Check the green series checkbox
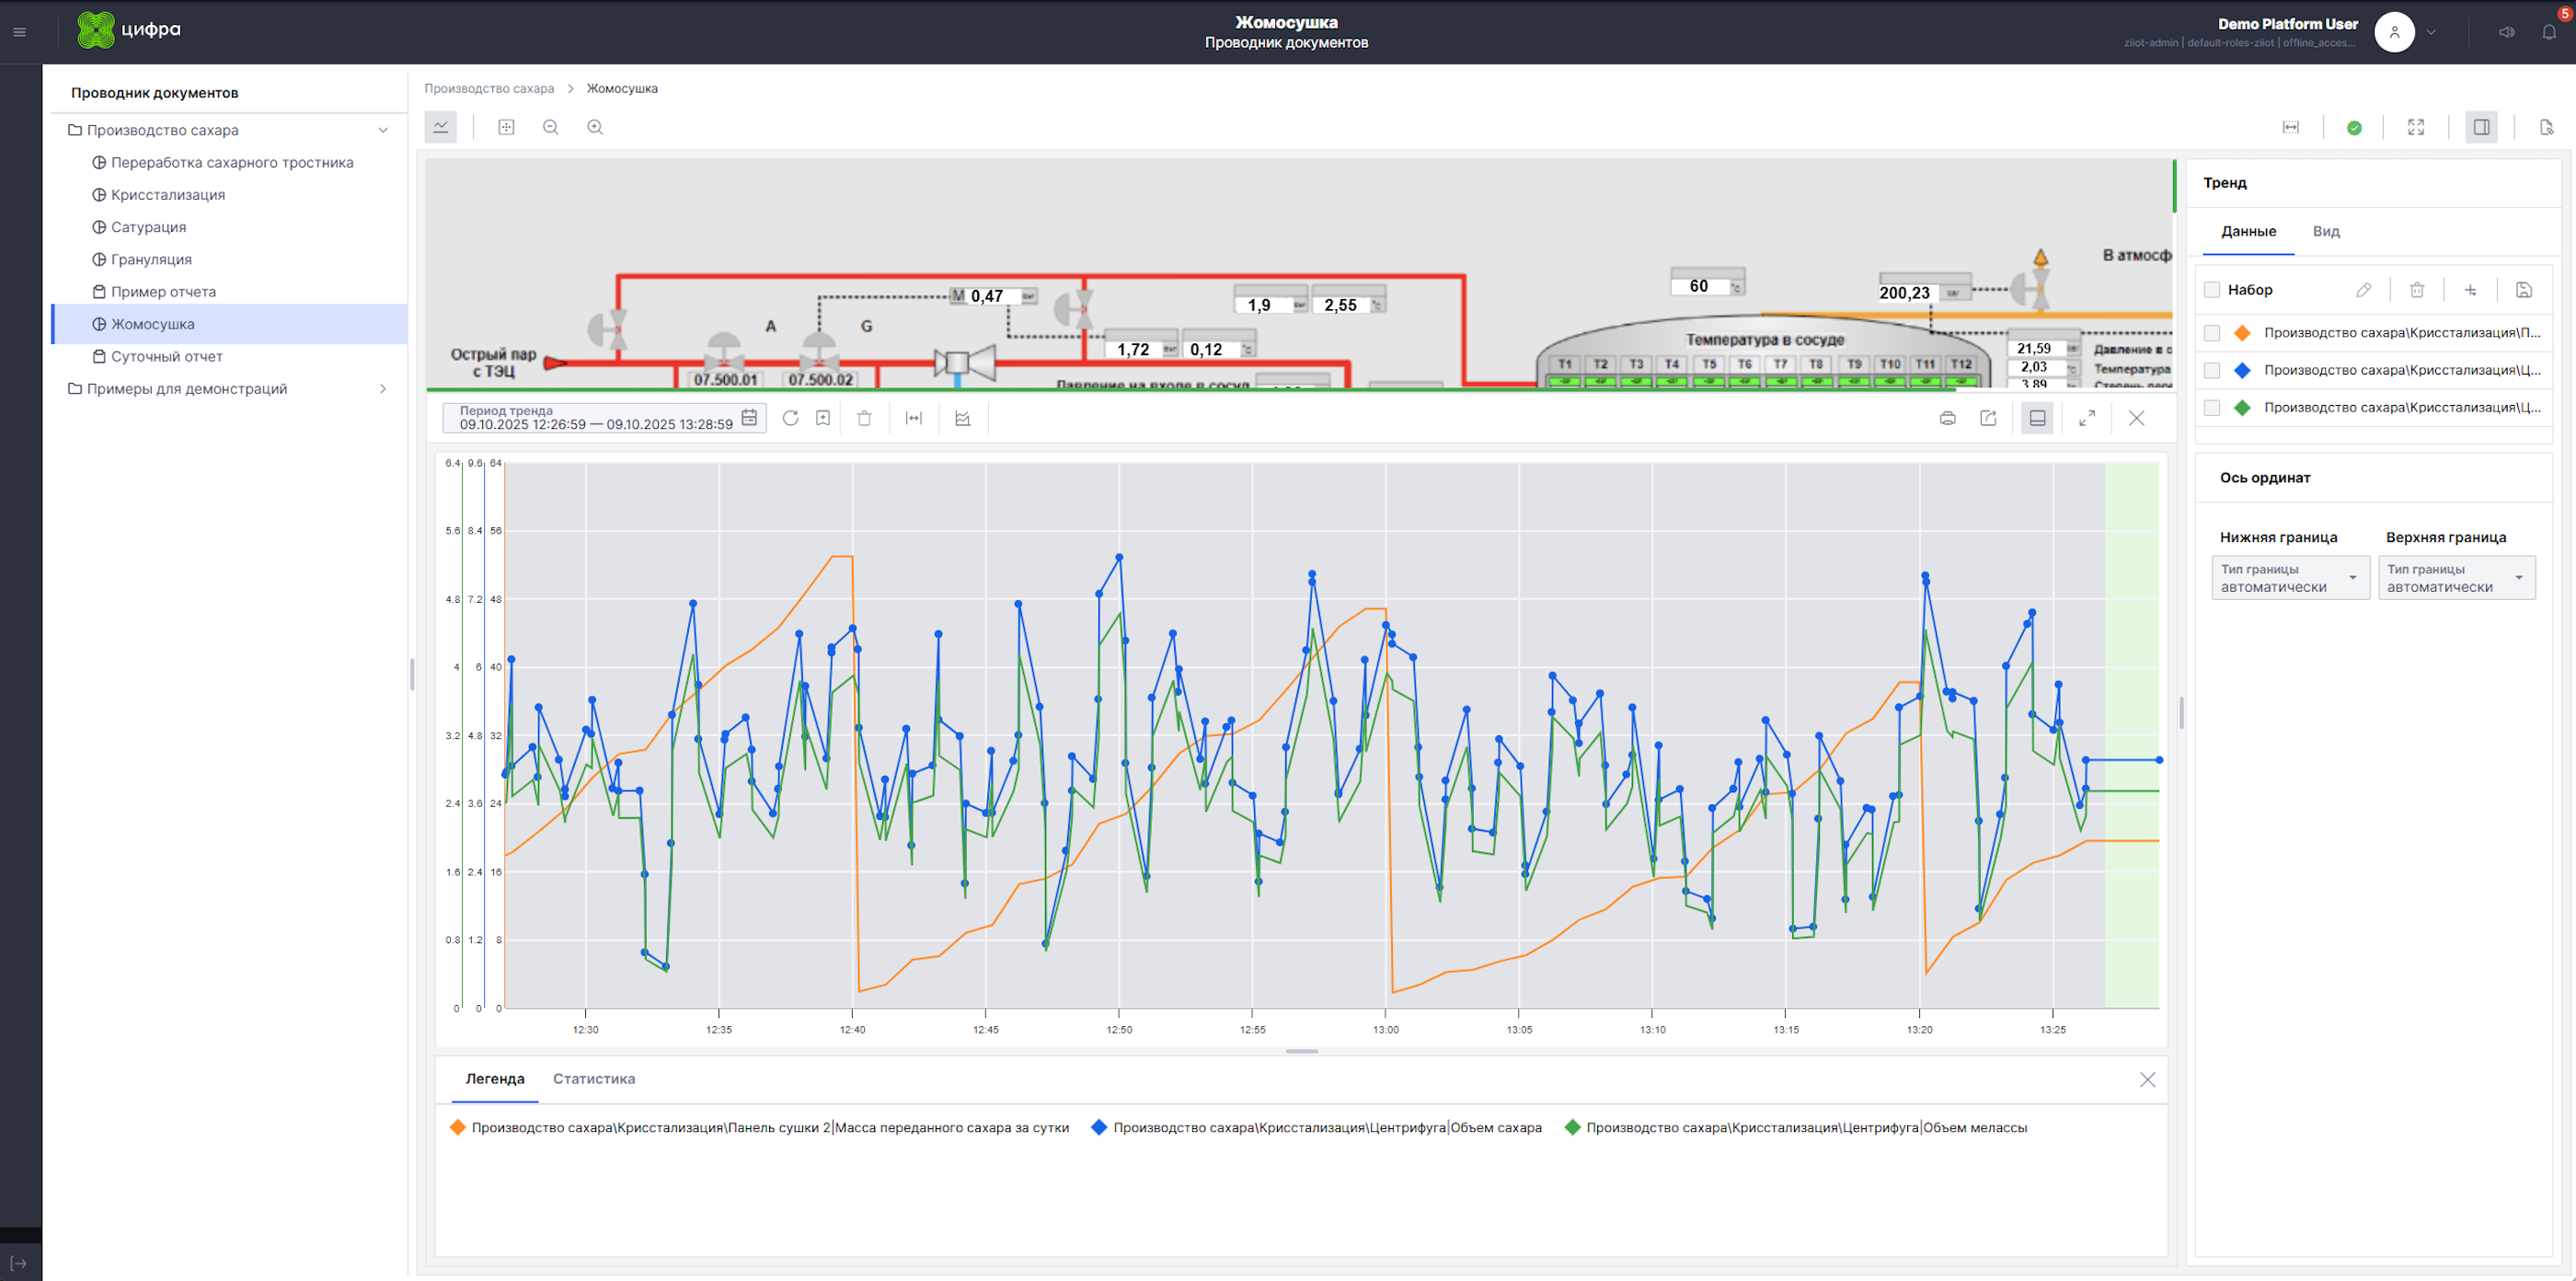Viewport: 2576px width, 1281px height. pos(2212,408)
